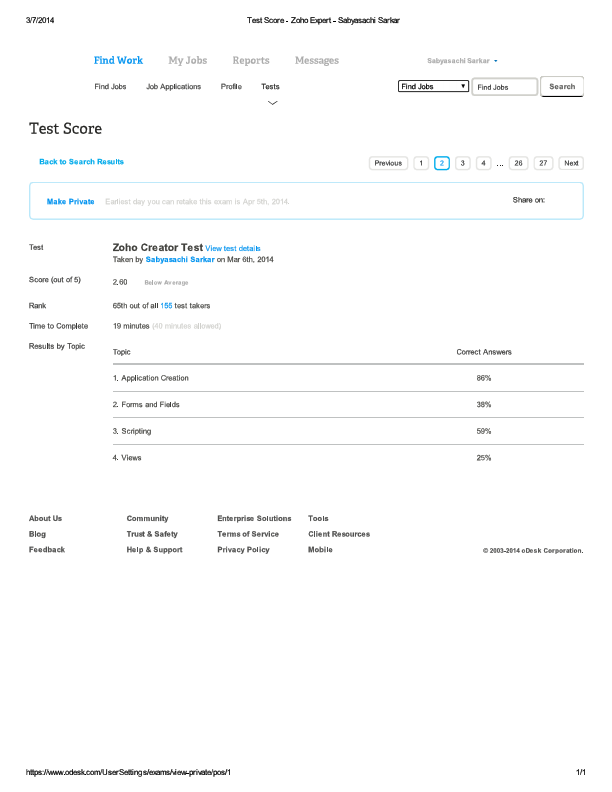This screenshot has height=792, width=612.
Task: Open the About Us footer link
Action: tap(45, 518)
